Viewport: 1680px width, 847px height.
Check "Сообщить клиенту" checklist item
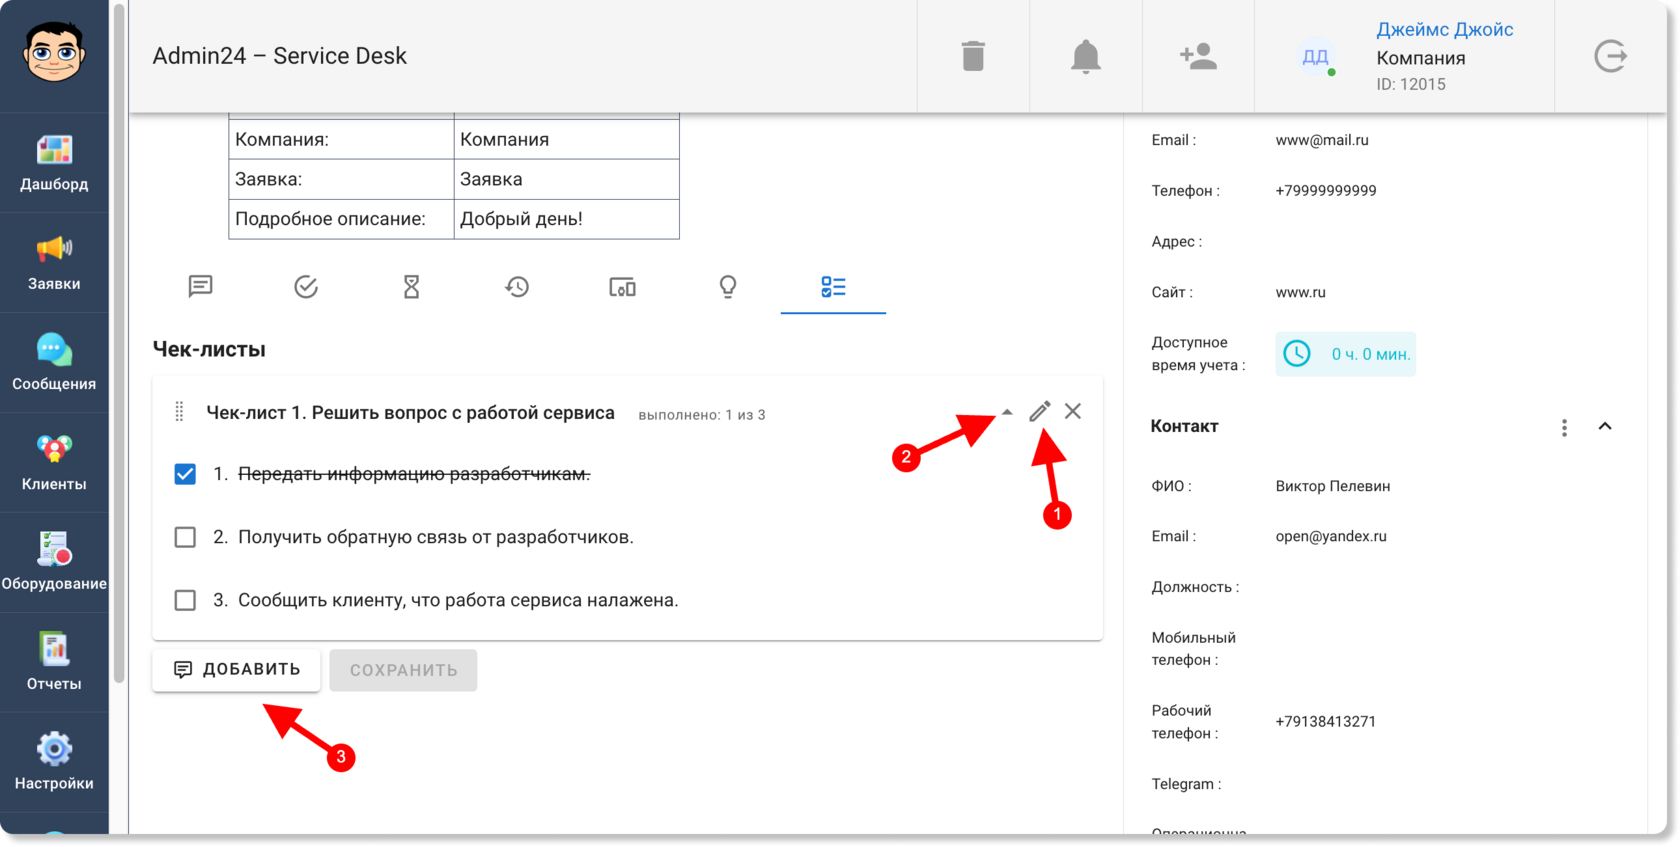185,600
